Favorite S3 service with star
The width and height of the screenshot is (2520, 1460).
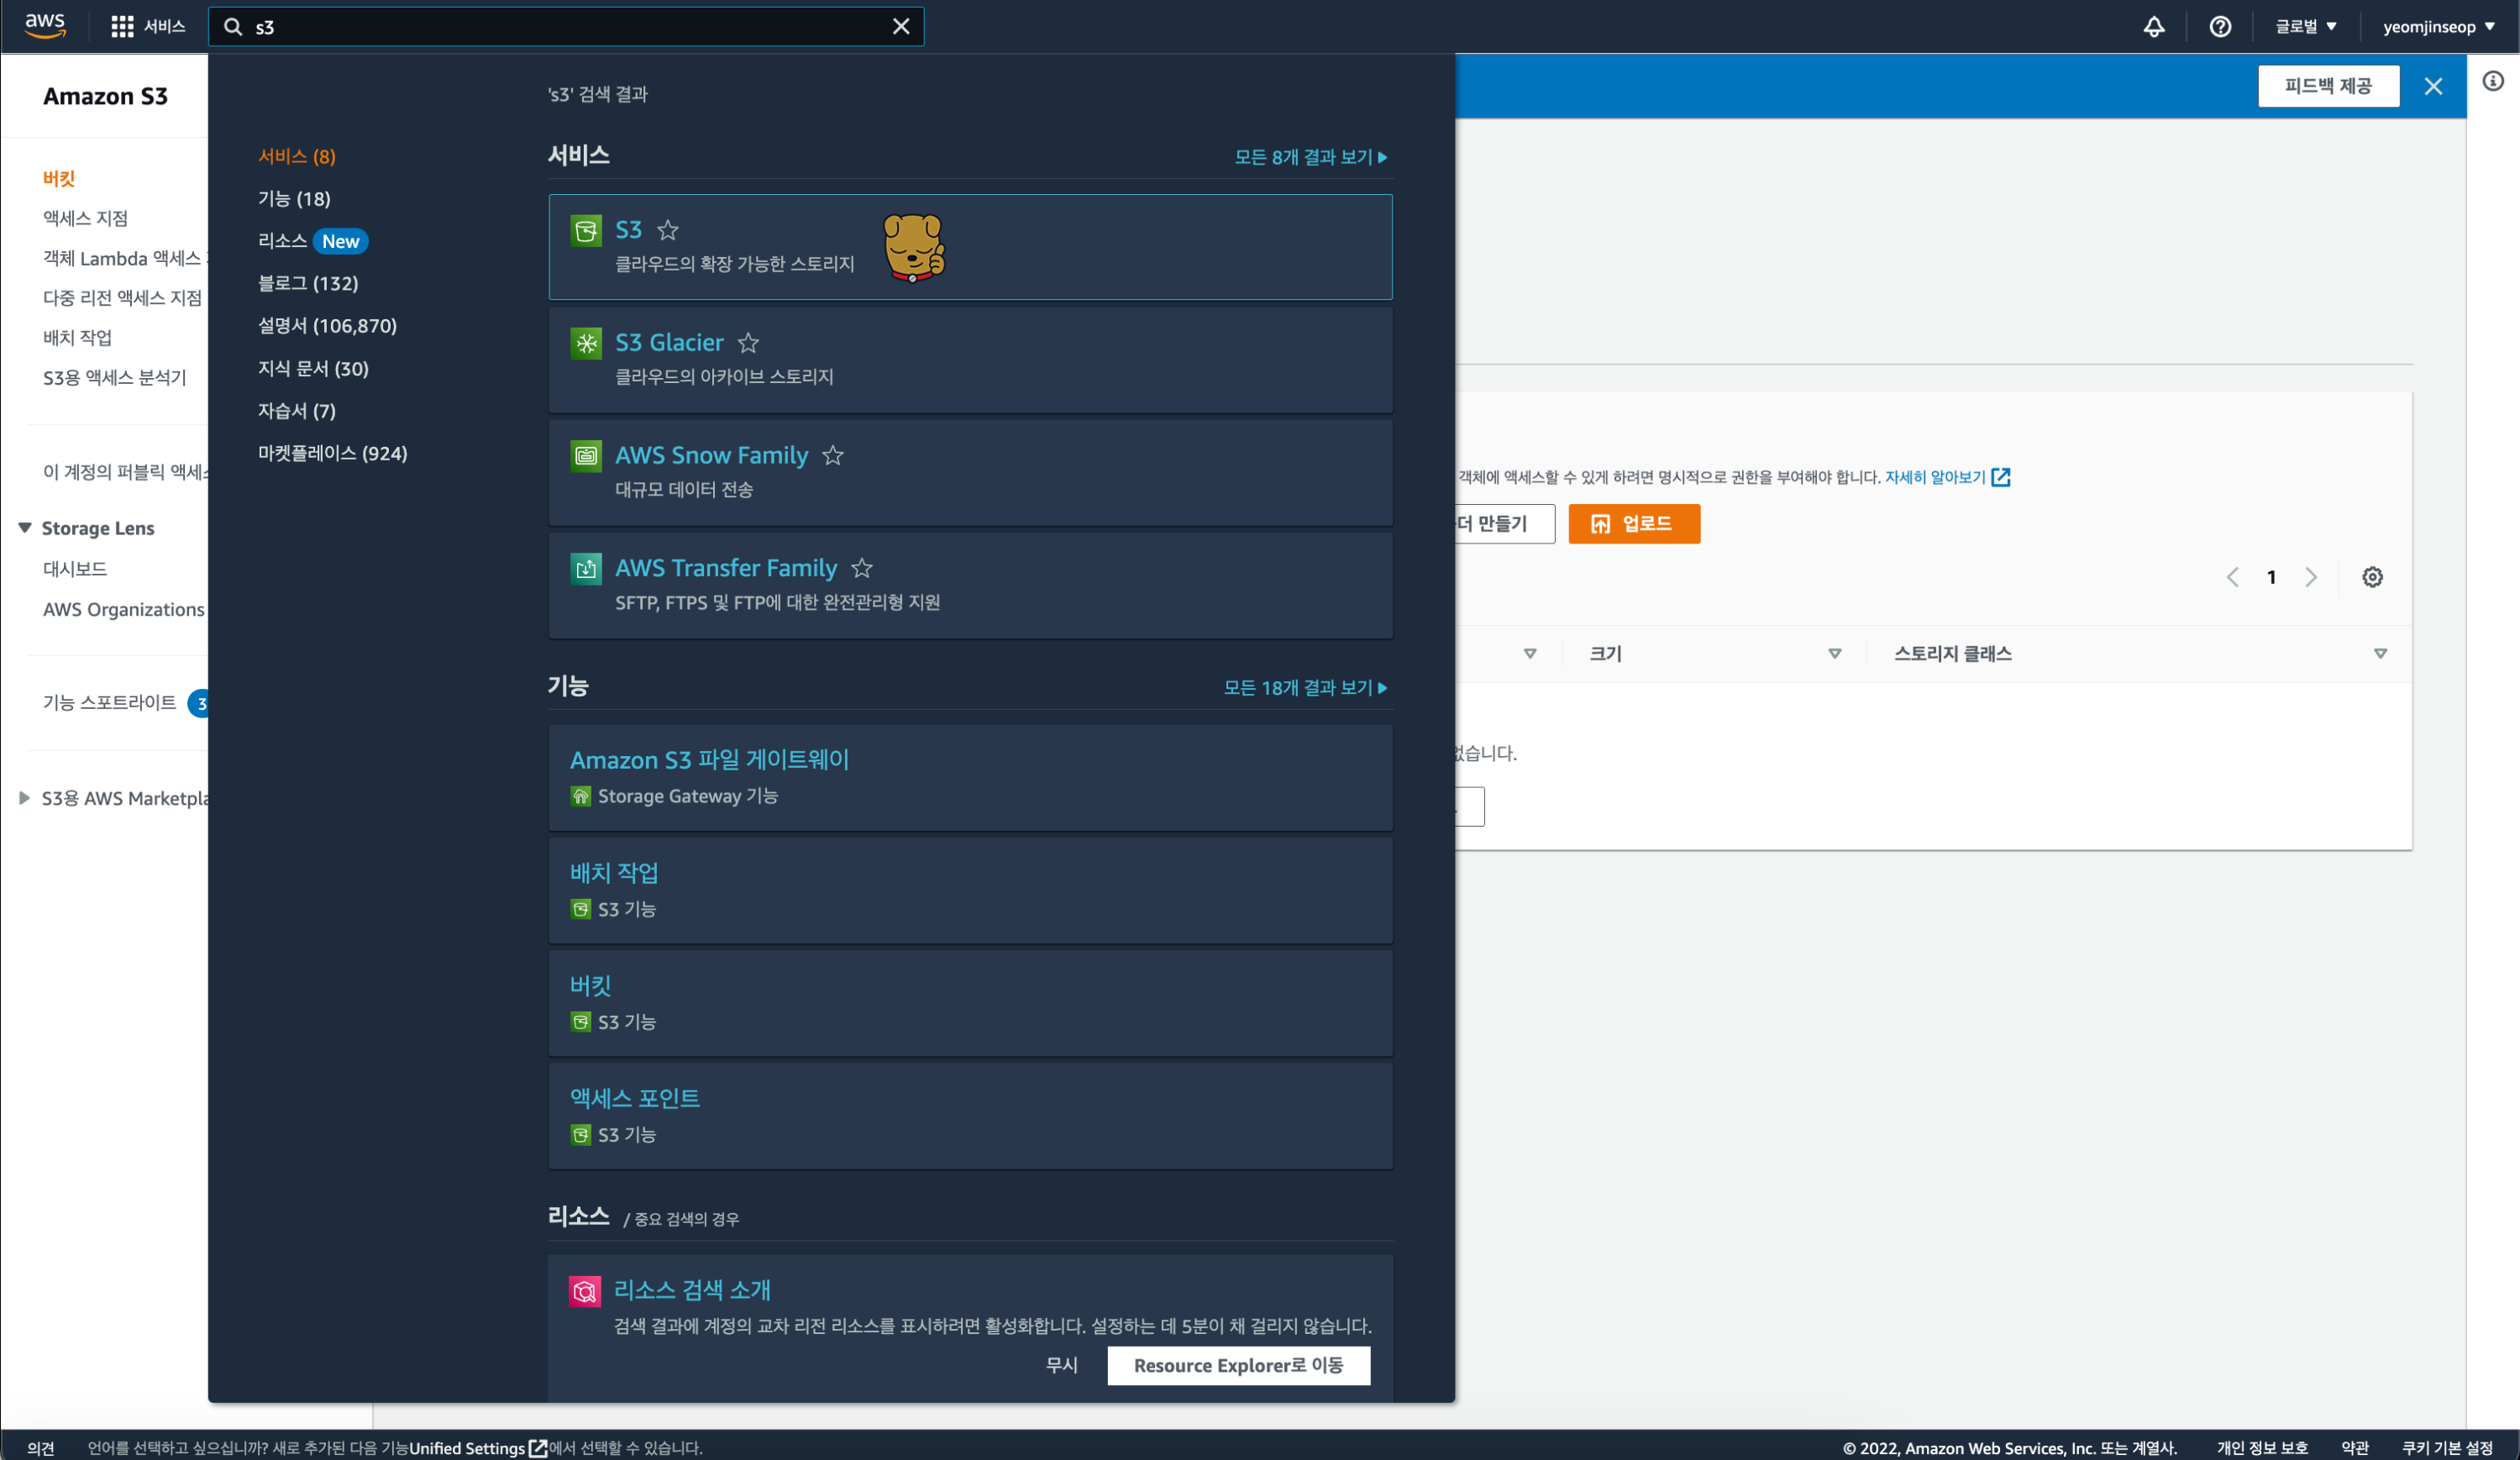(668, 231)
